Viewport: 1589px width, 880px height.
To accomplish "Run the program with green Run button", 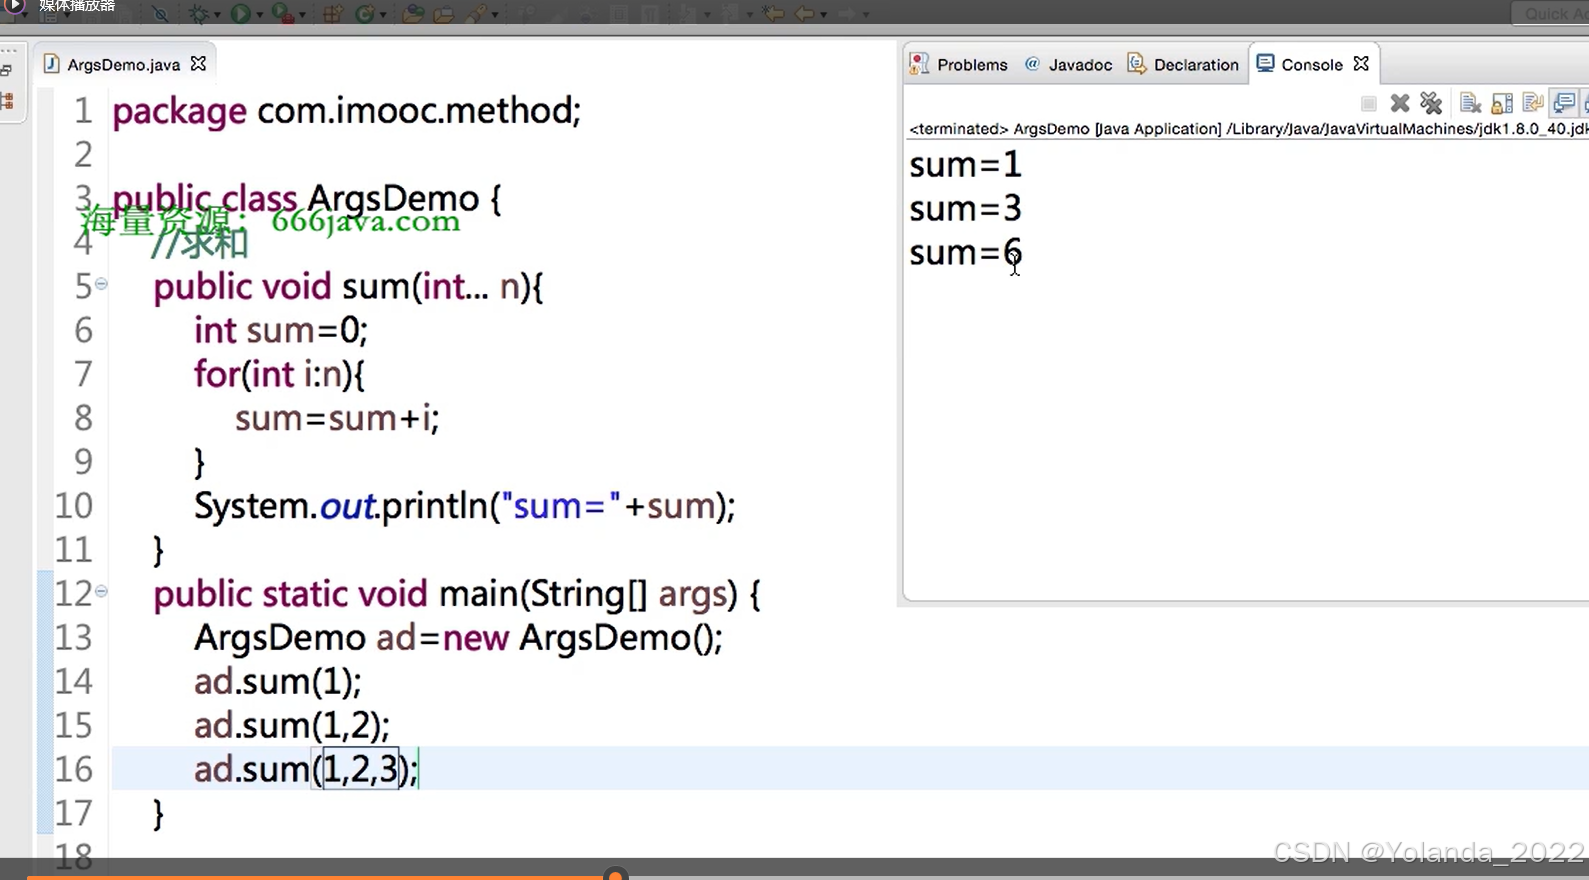I will (240, 13).
